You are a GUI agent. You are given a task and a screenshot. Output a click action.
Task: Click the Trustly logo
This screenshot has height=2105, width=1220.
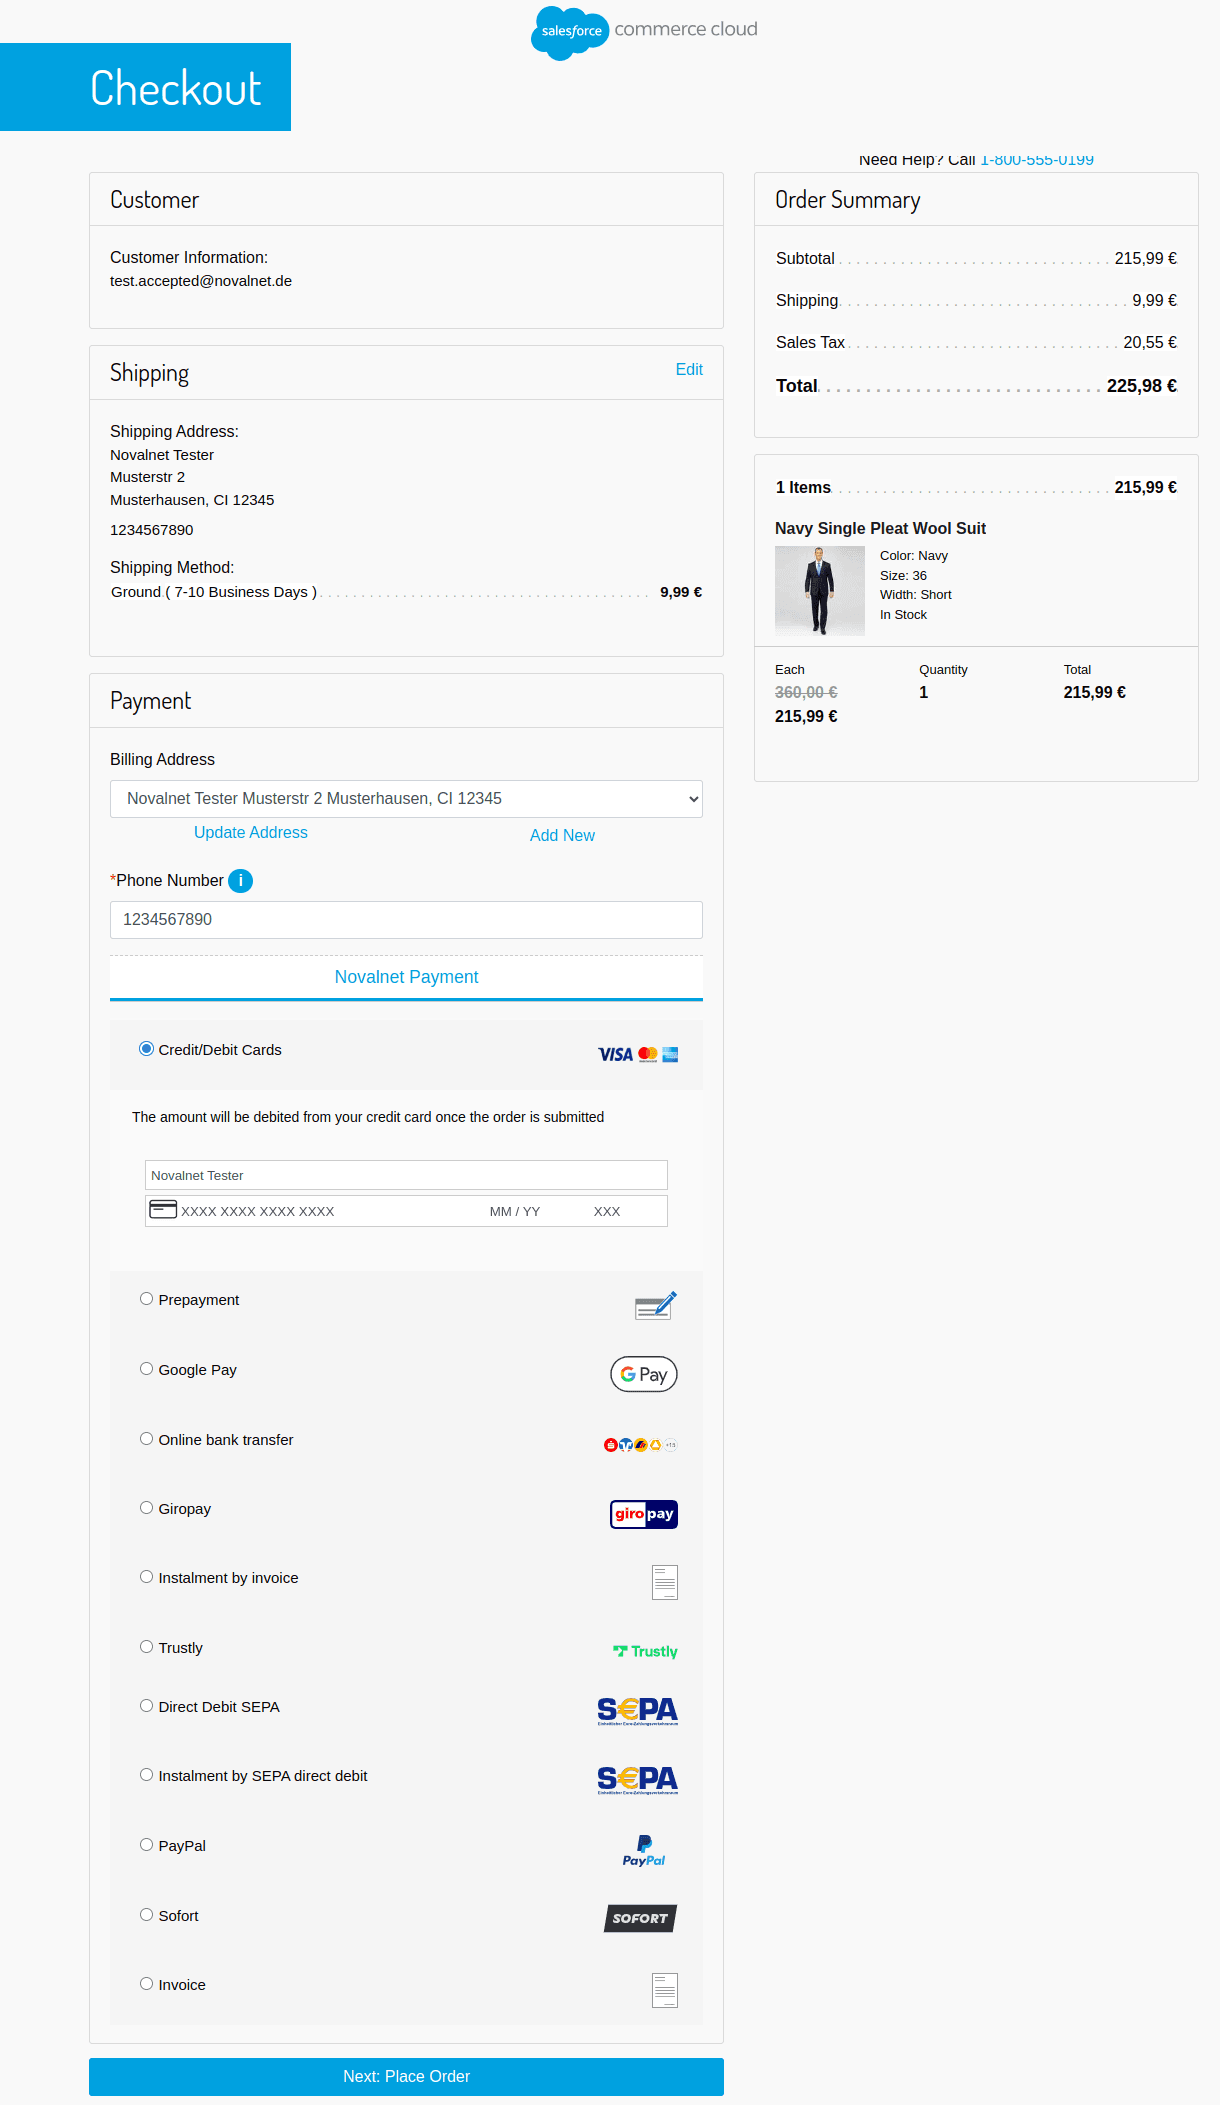[645, 1651]
